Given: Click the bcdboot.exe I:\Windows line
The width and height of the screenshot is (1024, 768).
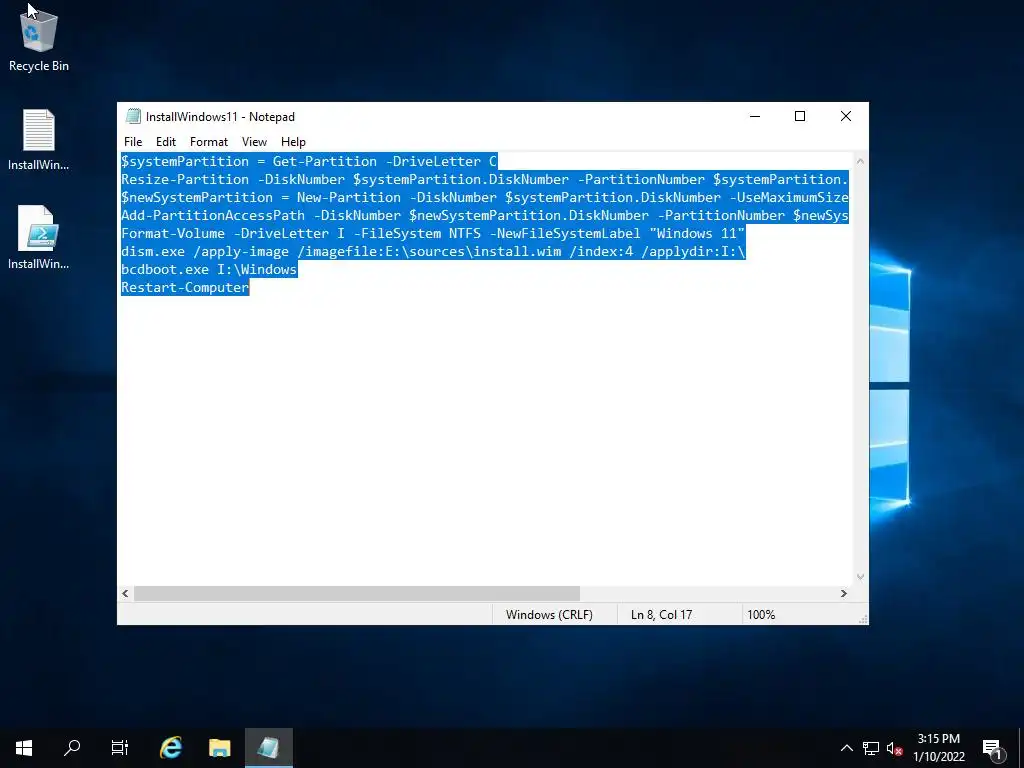Looking at the screenshot, I should point(209,269).
